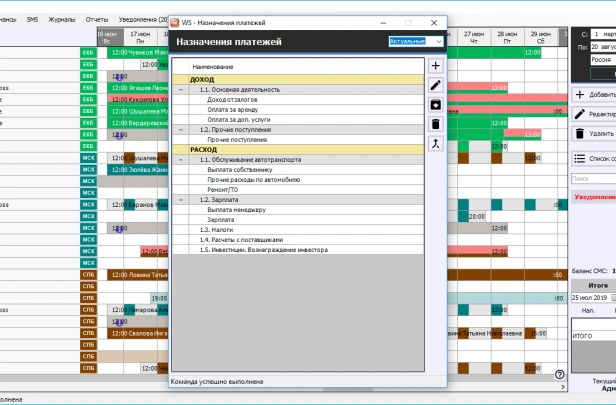Collapse the 1.2. Зарплата group
Viewport: 616px width, 405px height.
(181, 200)
